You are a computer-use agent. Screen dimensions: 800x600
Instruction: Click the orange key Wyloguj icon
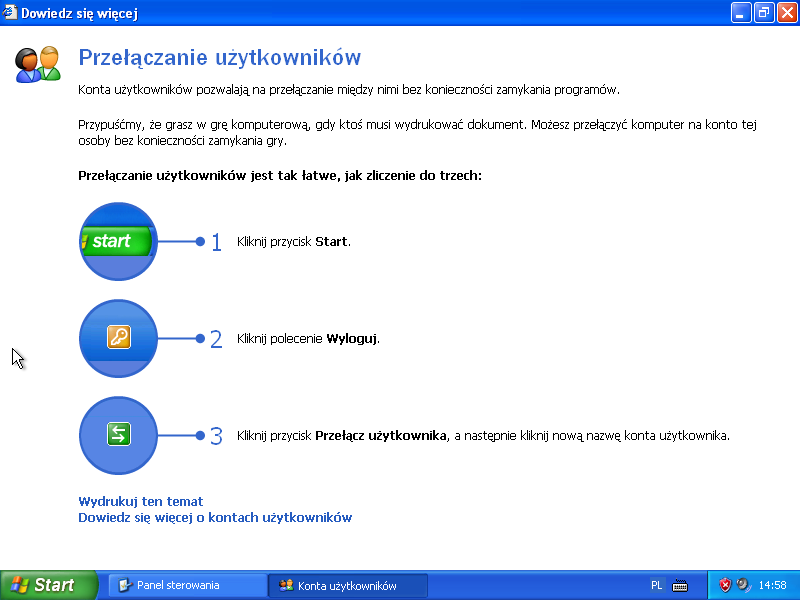coord(118,338)
